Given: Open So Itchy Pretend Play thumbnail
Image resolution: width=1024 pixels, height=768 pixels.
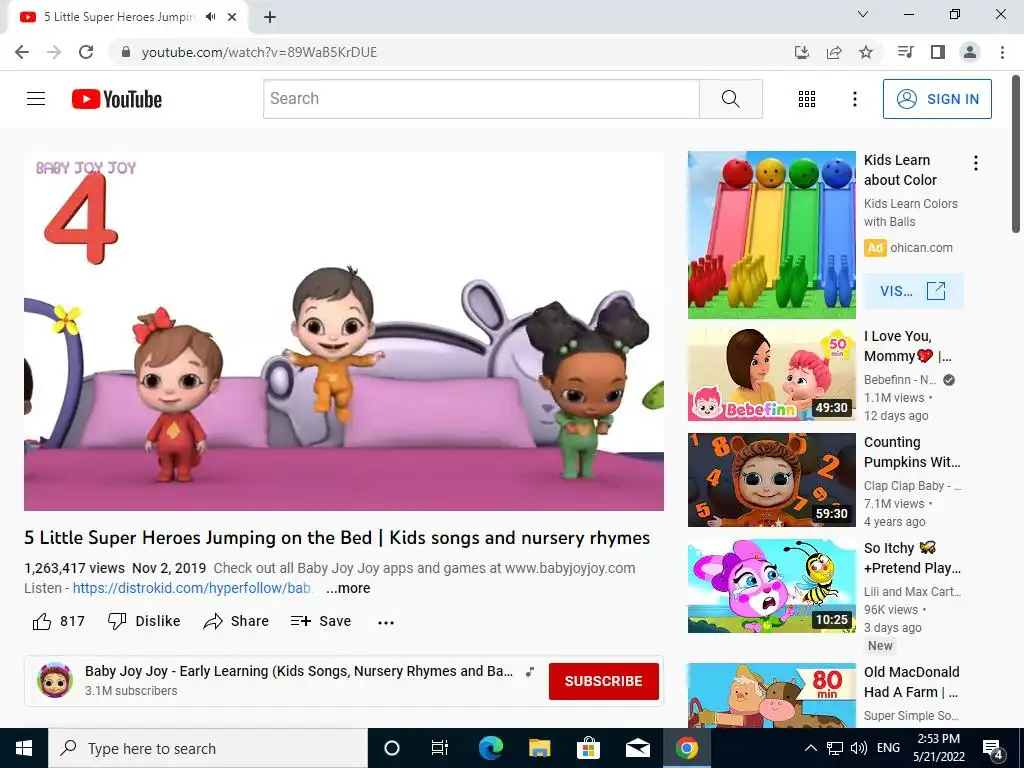Looking at the screenshot, I should point(771,586).
